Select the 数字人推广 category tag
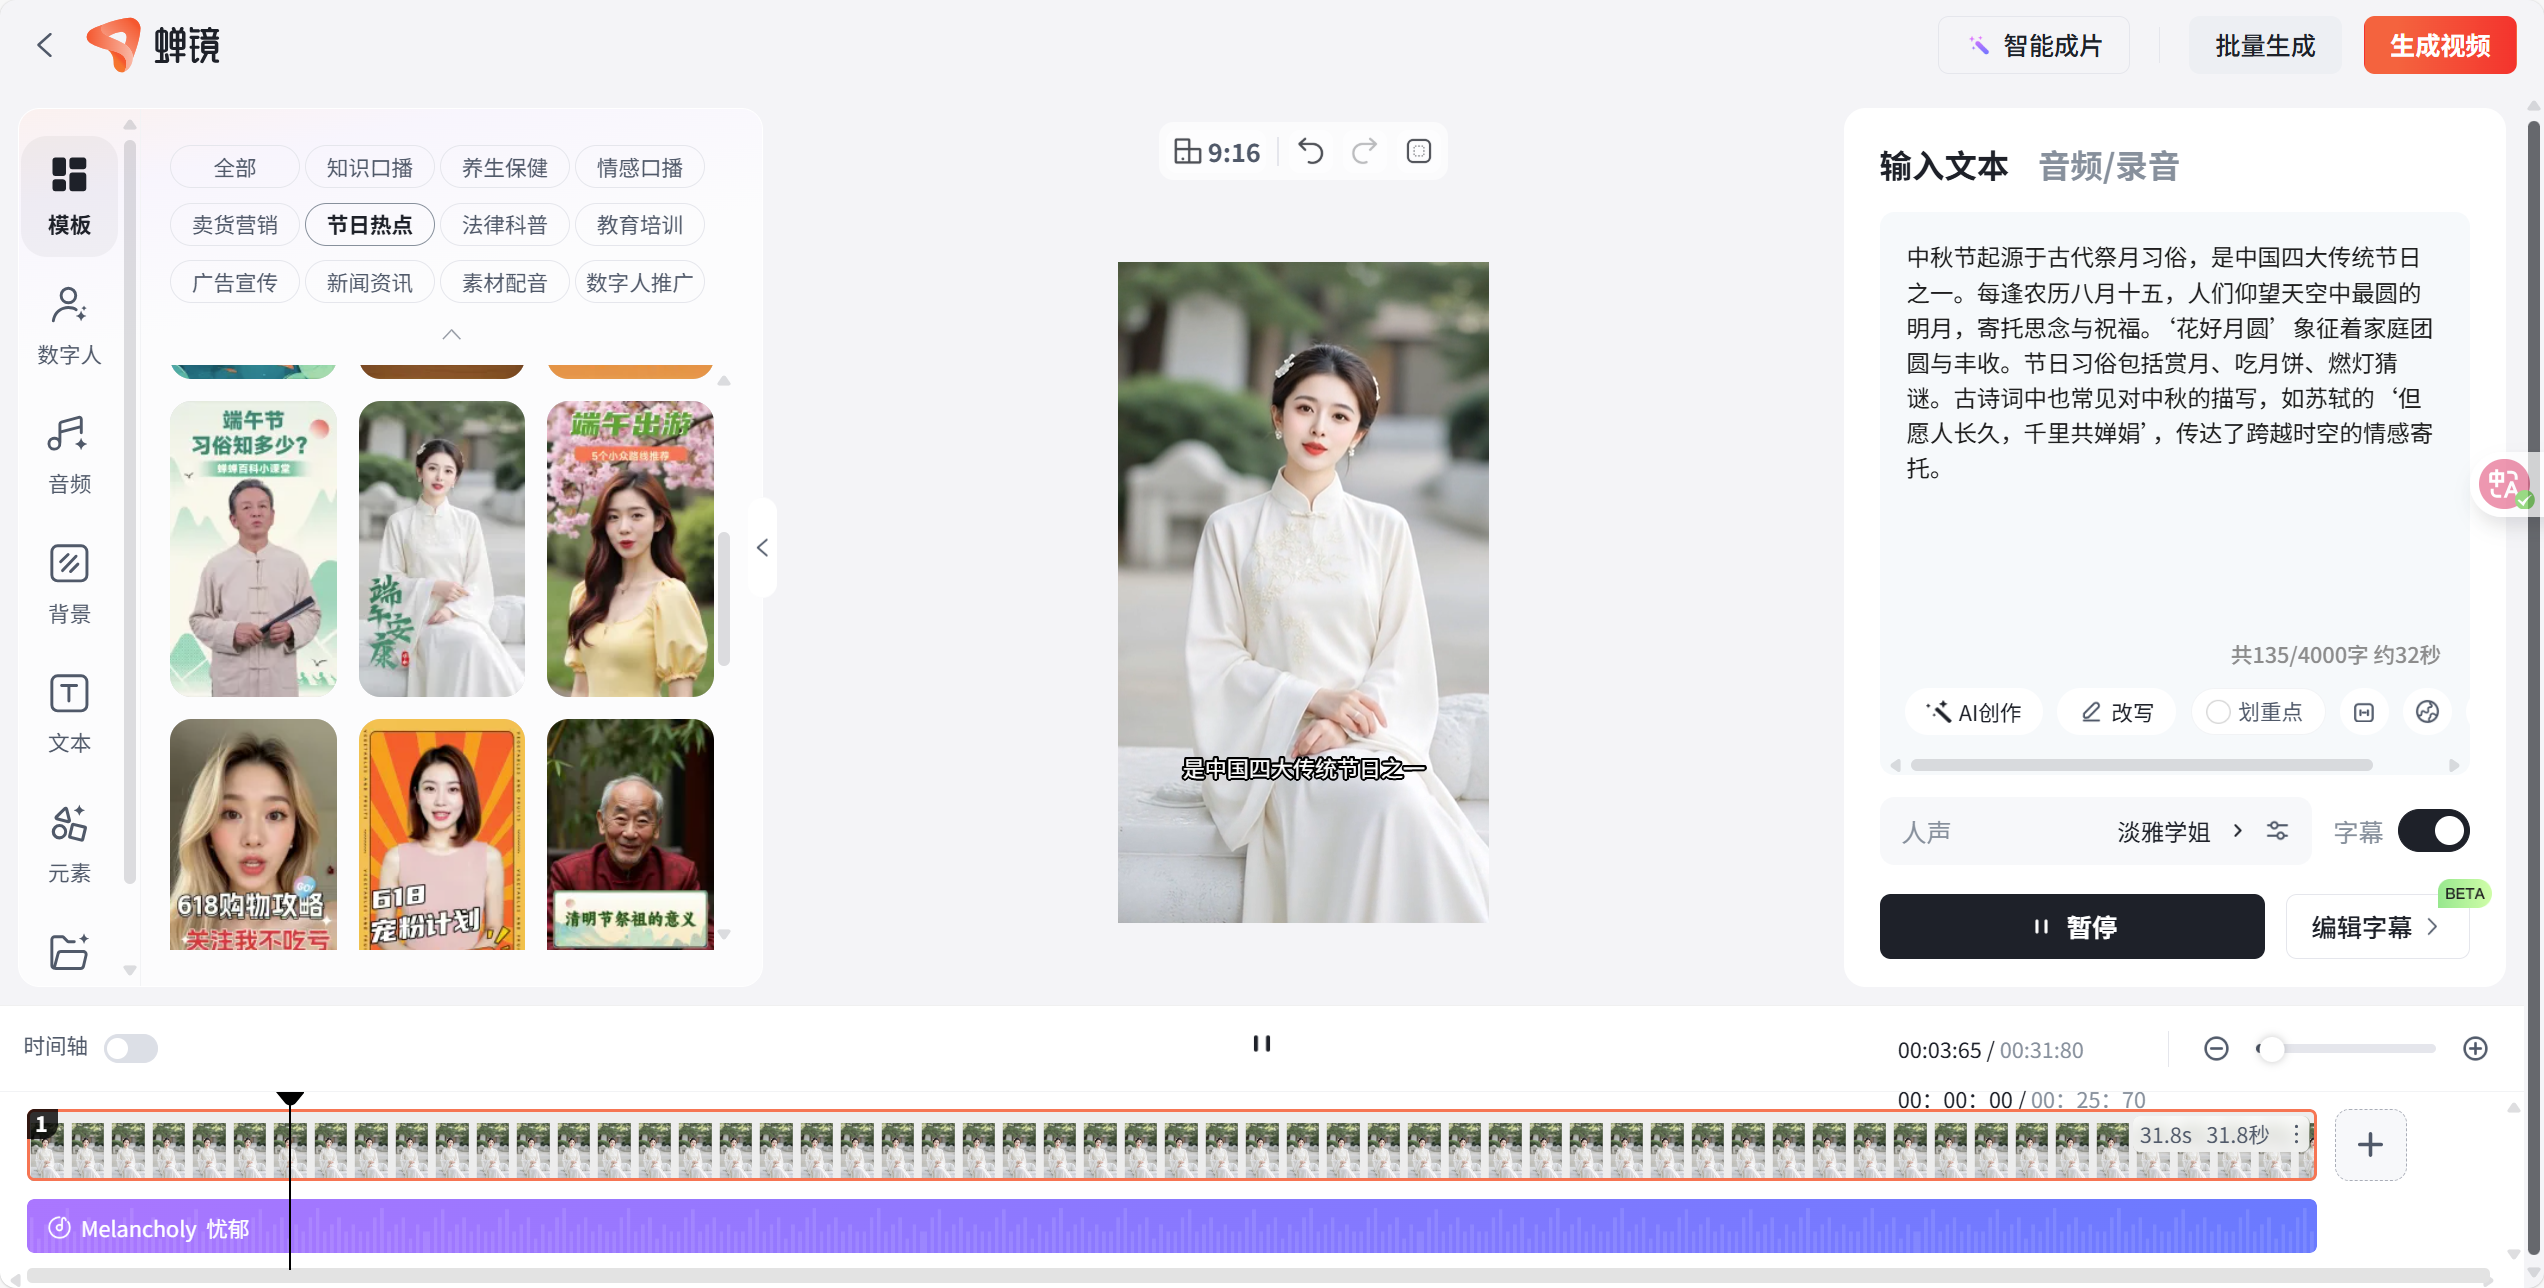The height and width of the screenshot is (1288, 2544). click(640, 283)
